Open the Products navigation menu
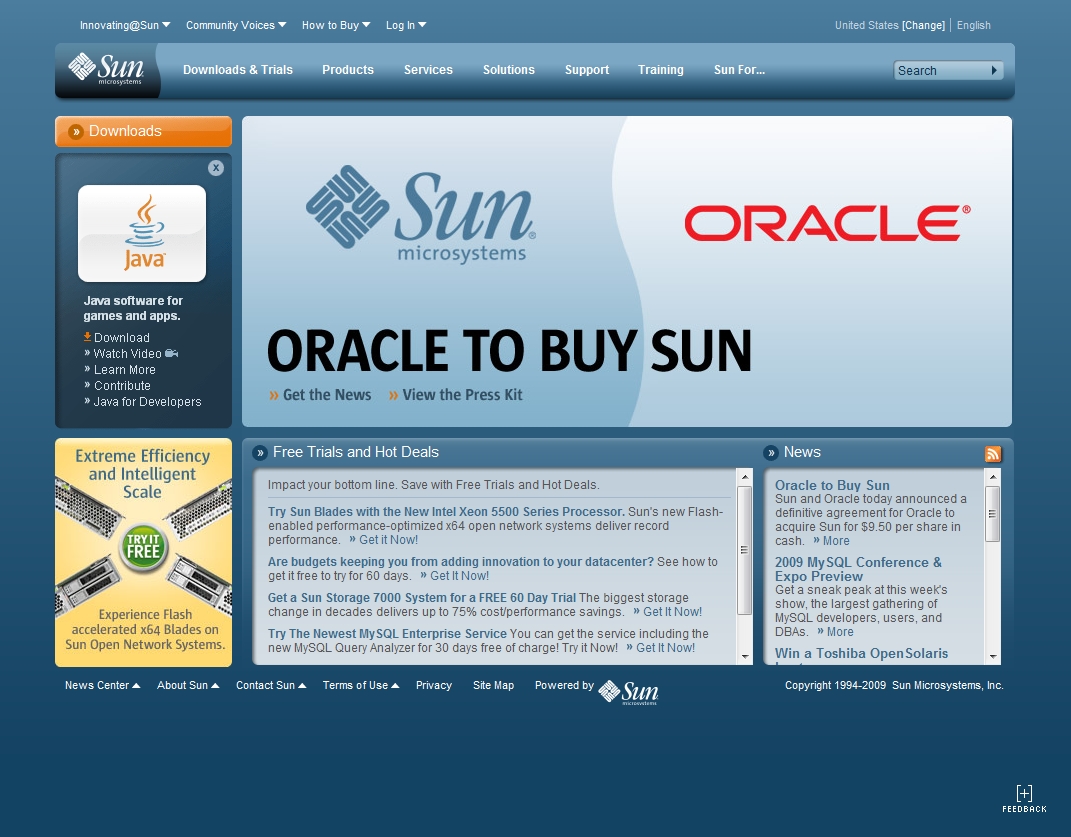This screenshot has width=1071, height=837. click(x=348, y=70)
